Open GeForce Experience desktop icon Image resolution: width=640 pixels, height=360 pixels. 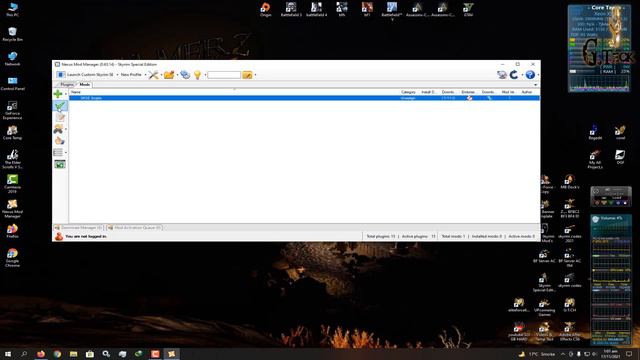[x=12, y=110]
